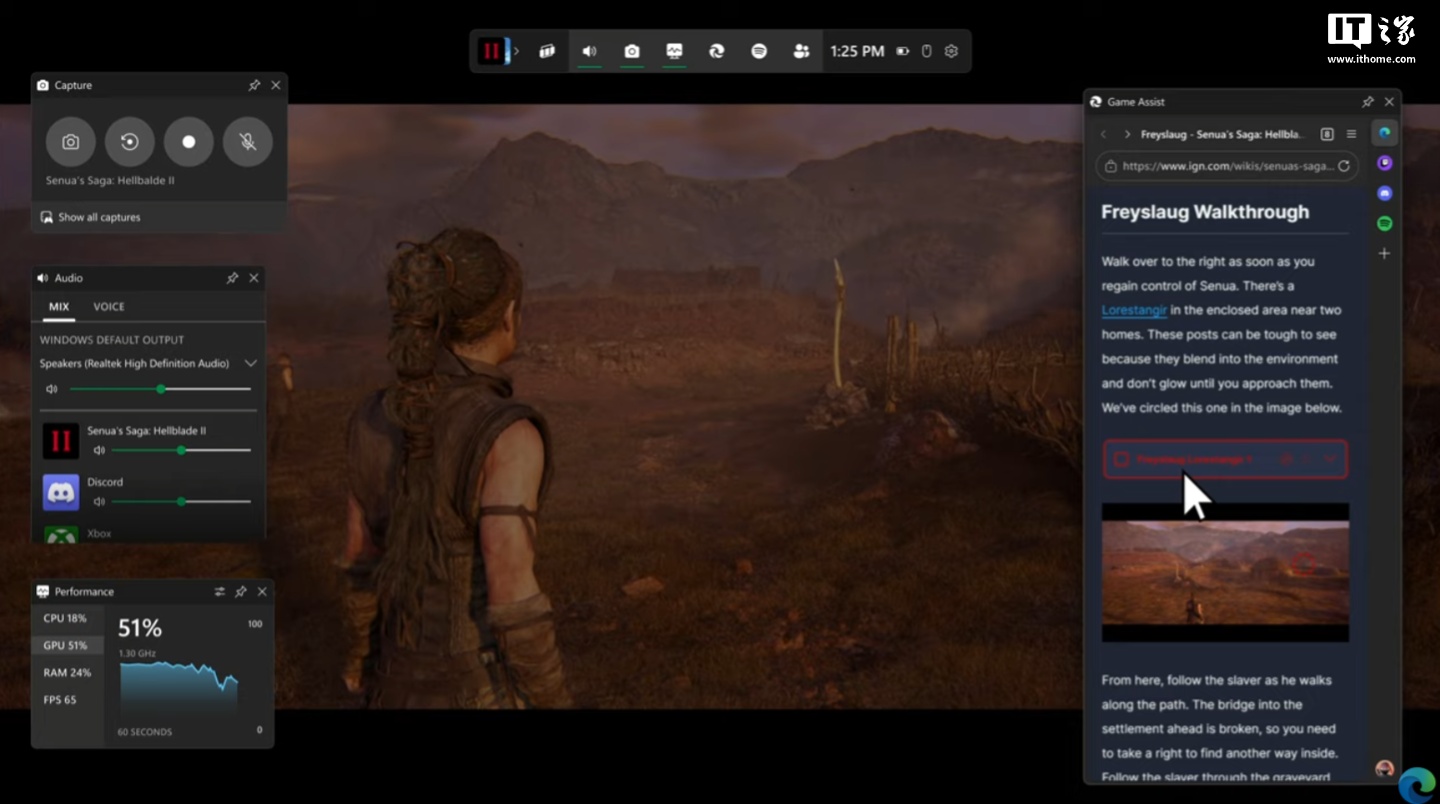The width and height of the screenshot is (1440, 804).
Task: Switch to the VOICE tab
Action: (x=109, y=307)
